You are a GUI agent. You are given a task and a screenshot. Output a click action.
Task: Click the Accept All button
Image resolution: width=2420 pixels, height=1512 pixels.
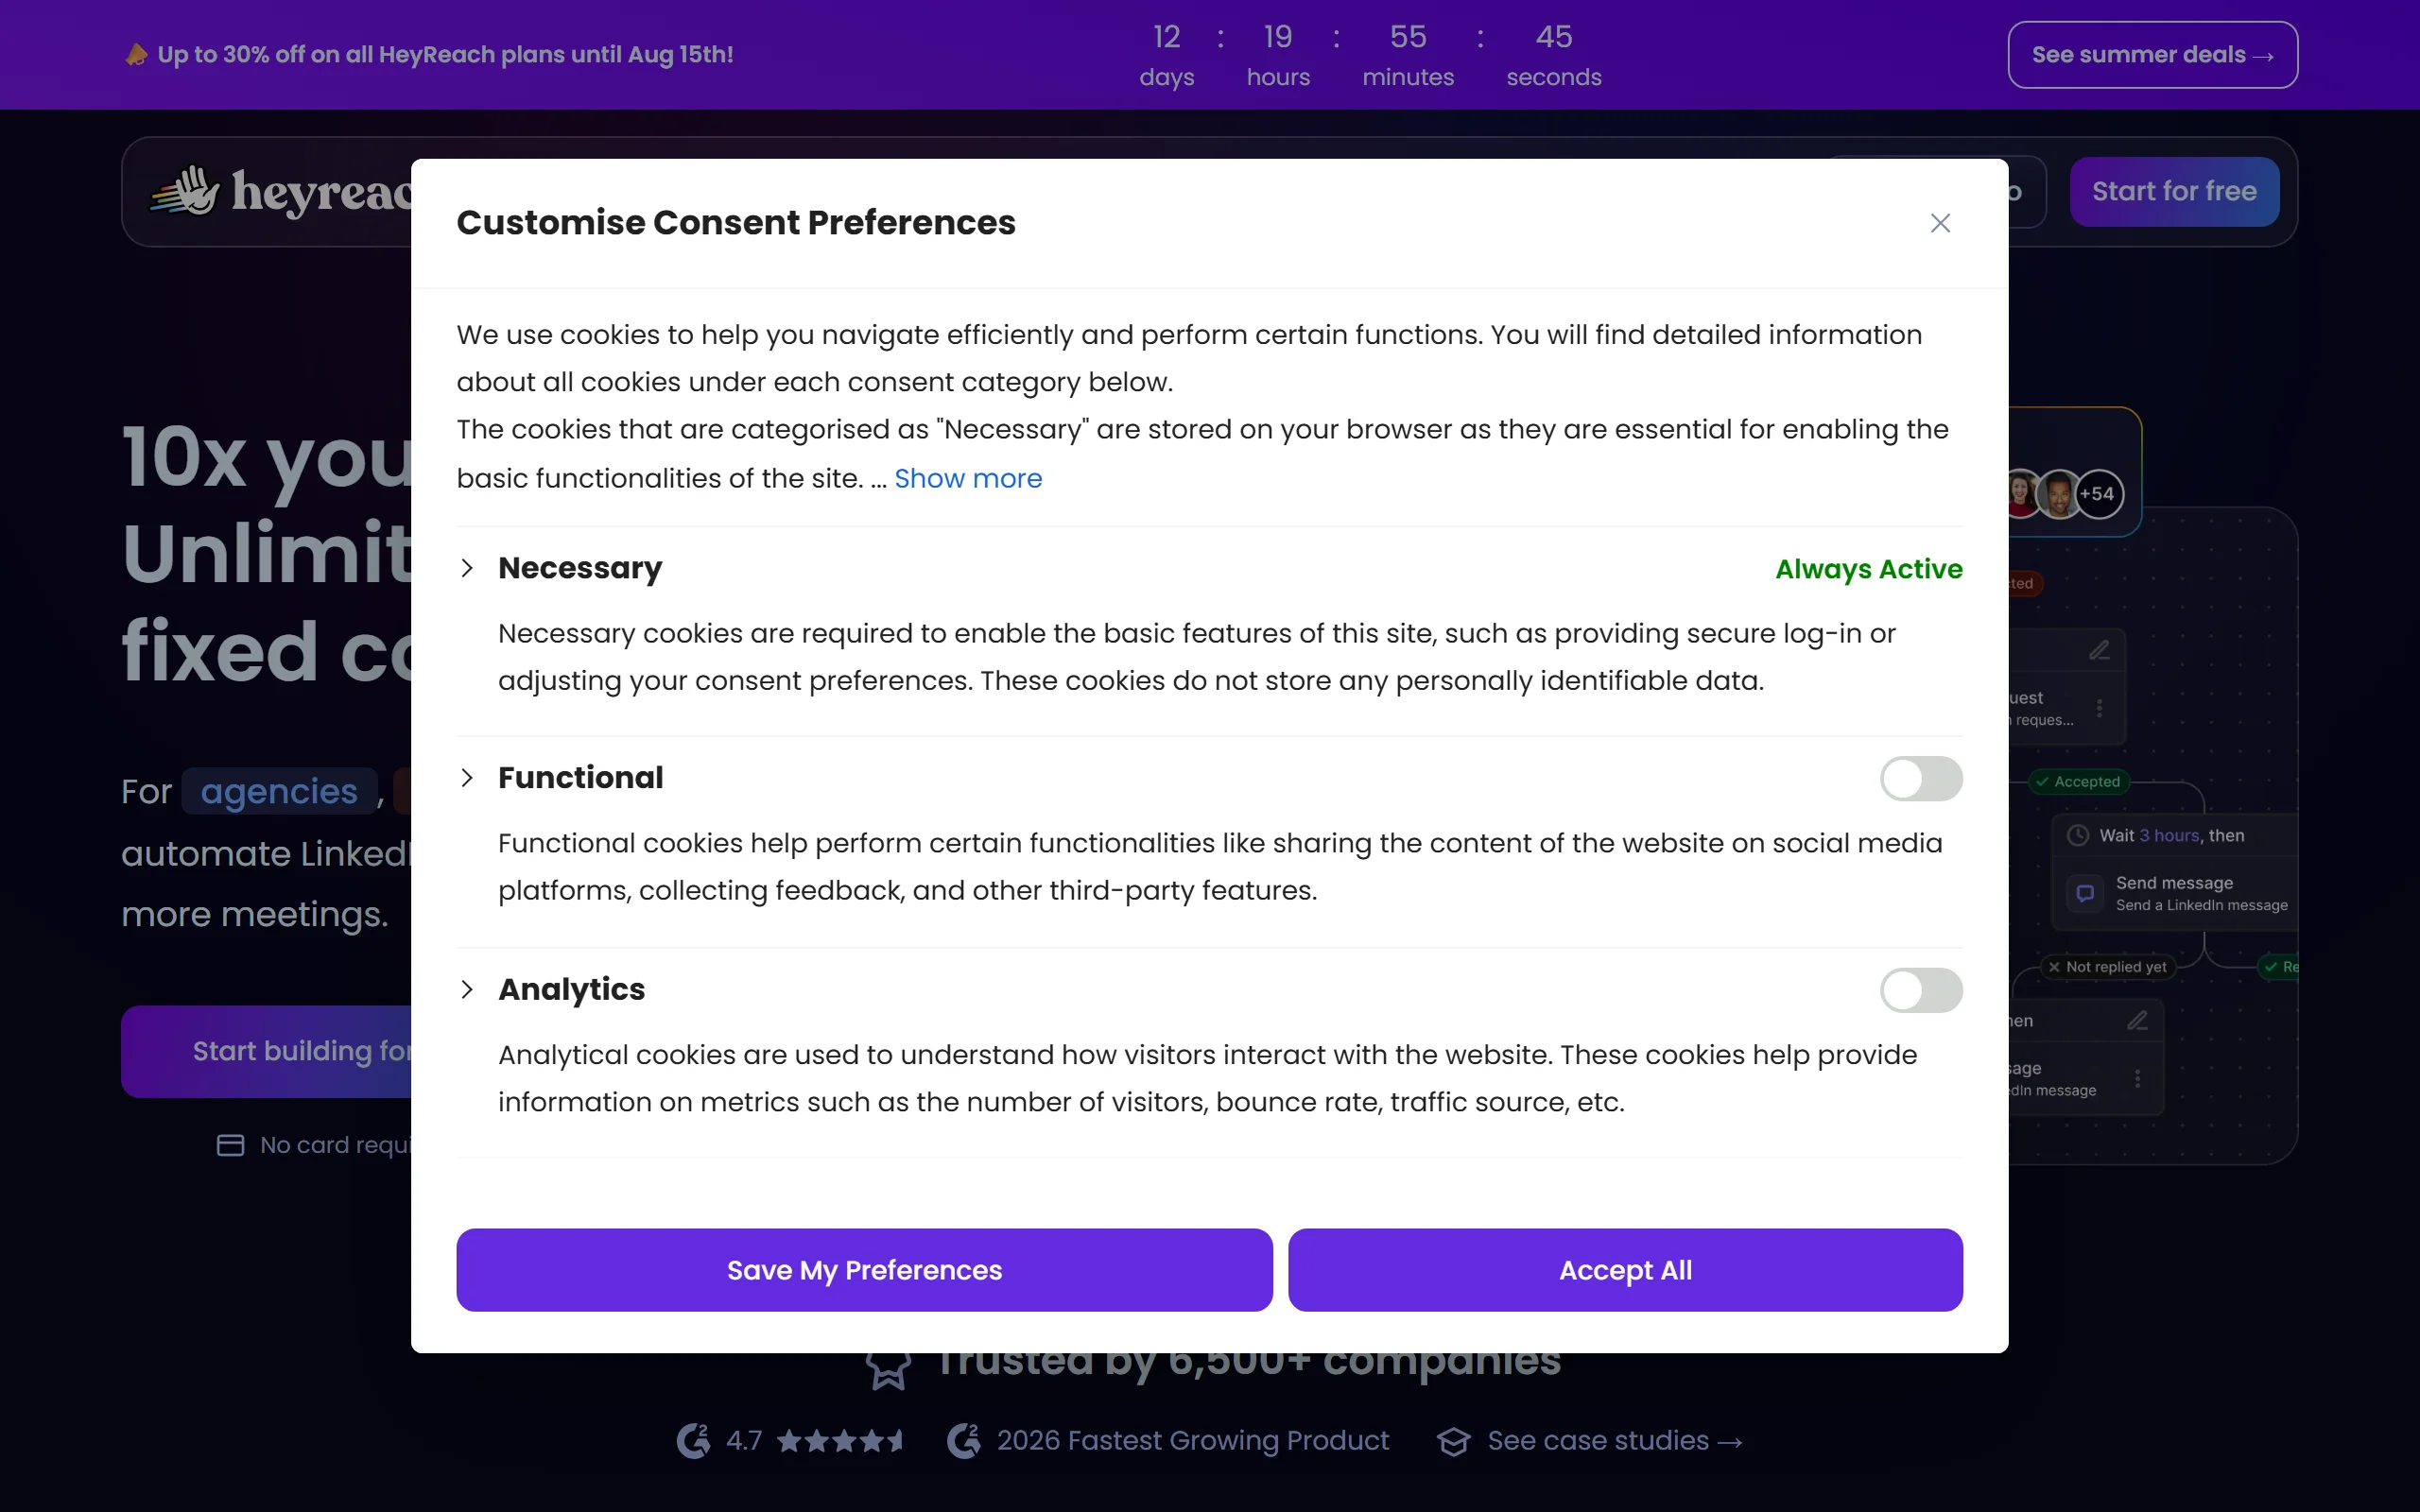(1625, 1270)
